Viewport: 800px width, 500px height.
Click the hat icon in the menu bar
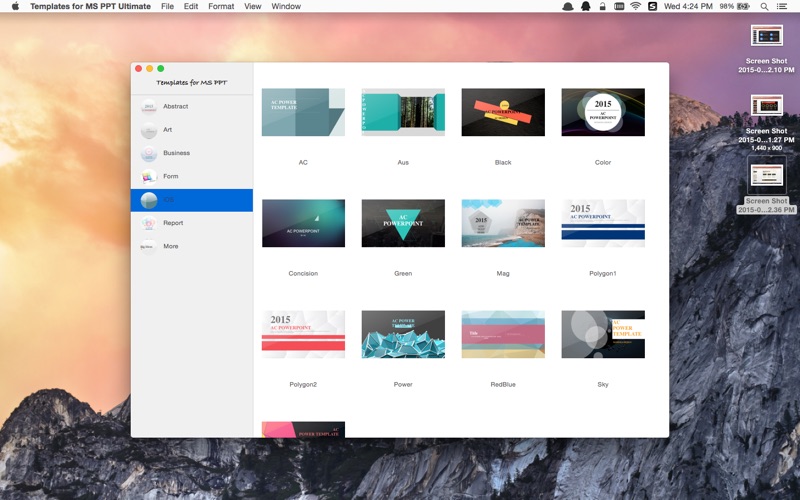coord(567,6)
